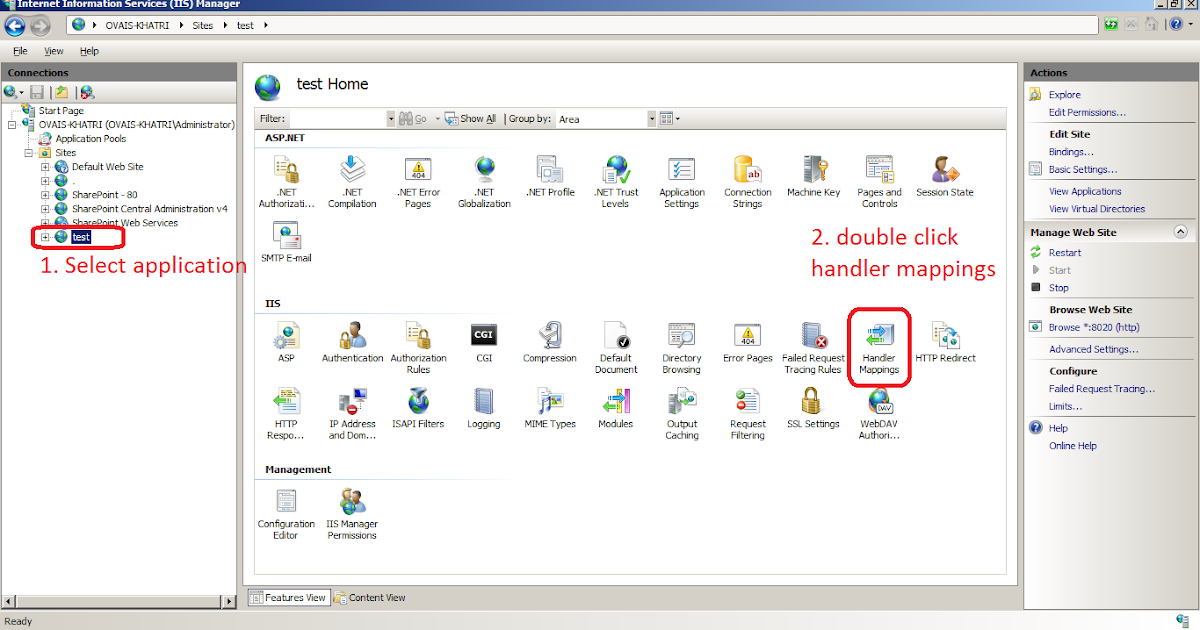Image resolution: width=1200 pixels, height=630 pixels.
Task: Select the Modules feature icon
Action: 615,408
